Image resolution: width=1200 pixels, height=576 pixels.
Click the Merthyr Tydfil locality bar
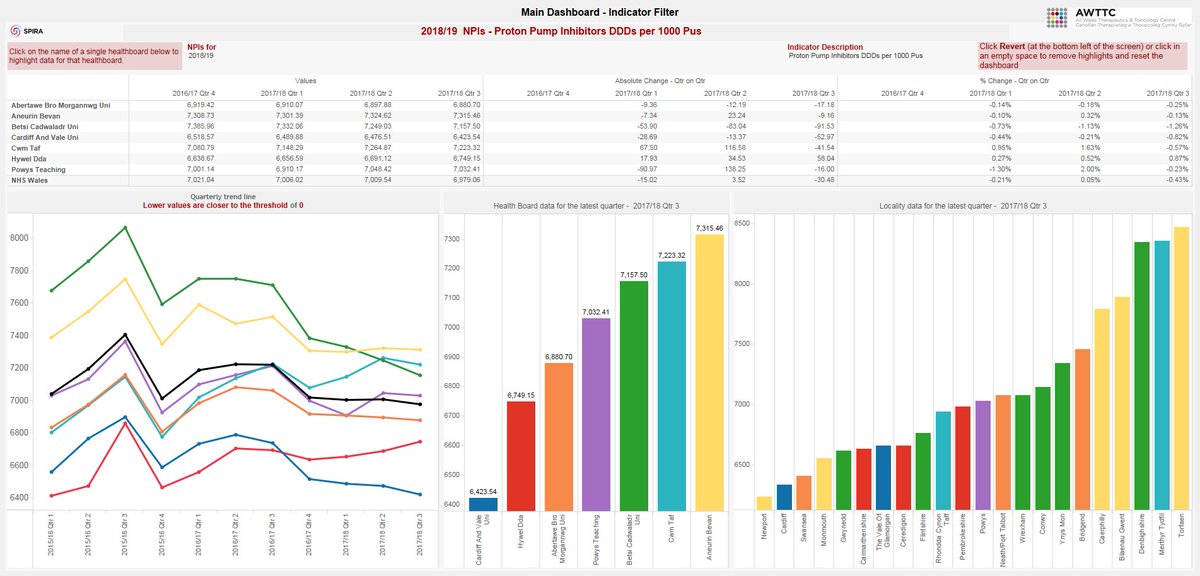[1162, 376]
